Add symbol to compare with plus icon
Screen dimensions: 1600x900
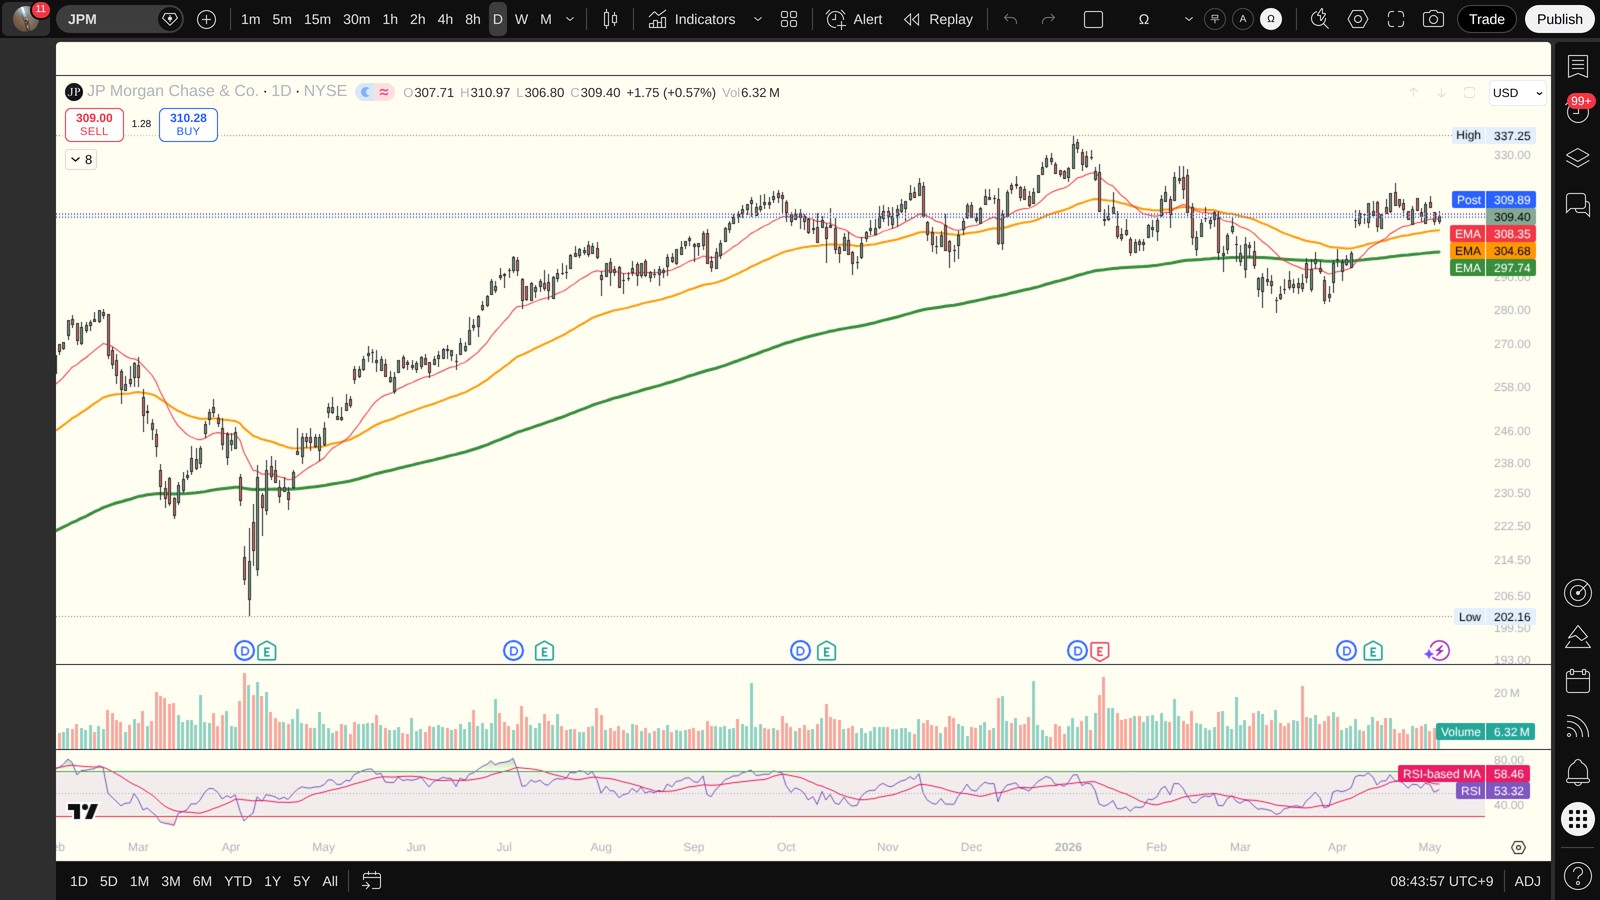pos(207,19)
